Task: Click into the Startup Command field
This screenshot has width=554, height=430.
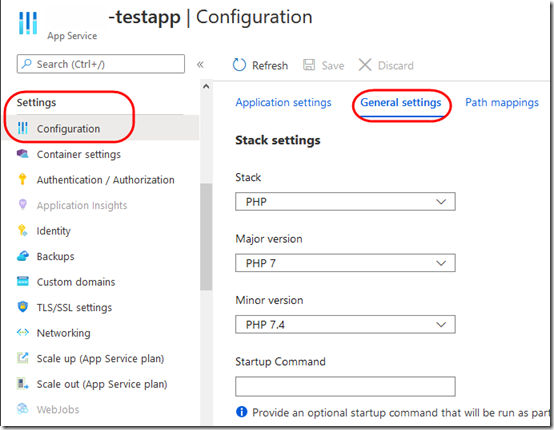Action: point(345,386)
